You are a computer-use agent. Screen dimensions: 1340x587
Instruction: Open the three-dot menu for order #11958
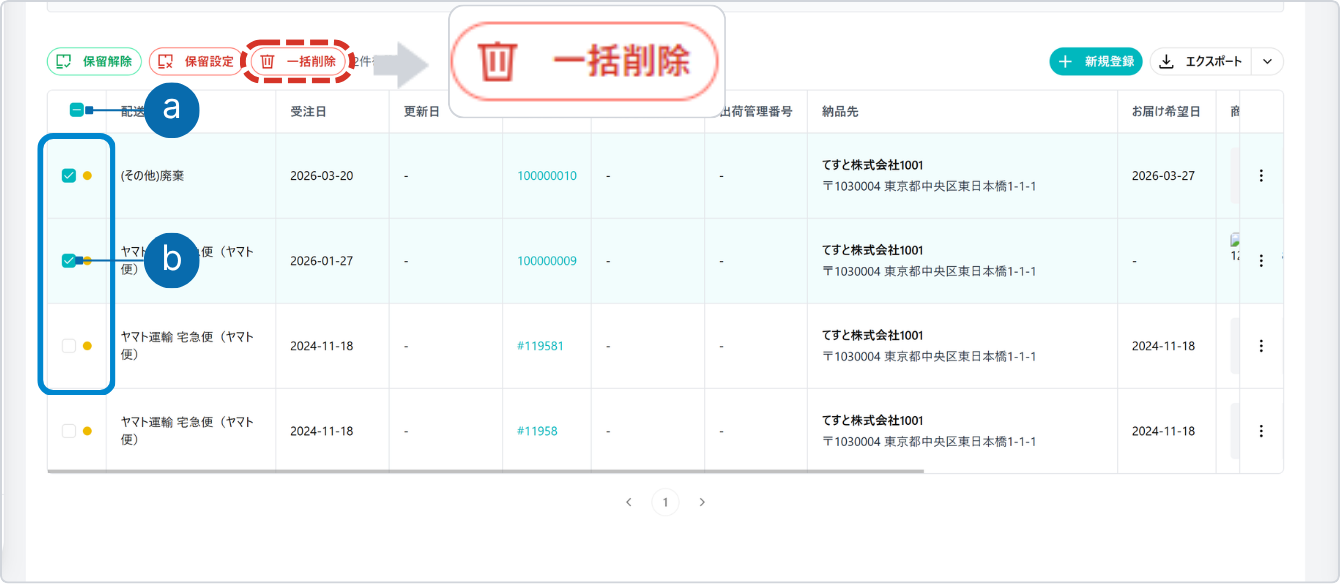[1261, 431]
